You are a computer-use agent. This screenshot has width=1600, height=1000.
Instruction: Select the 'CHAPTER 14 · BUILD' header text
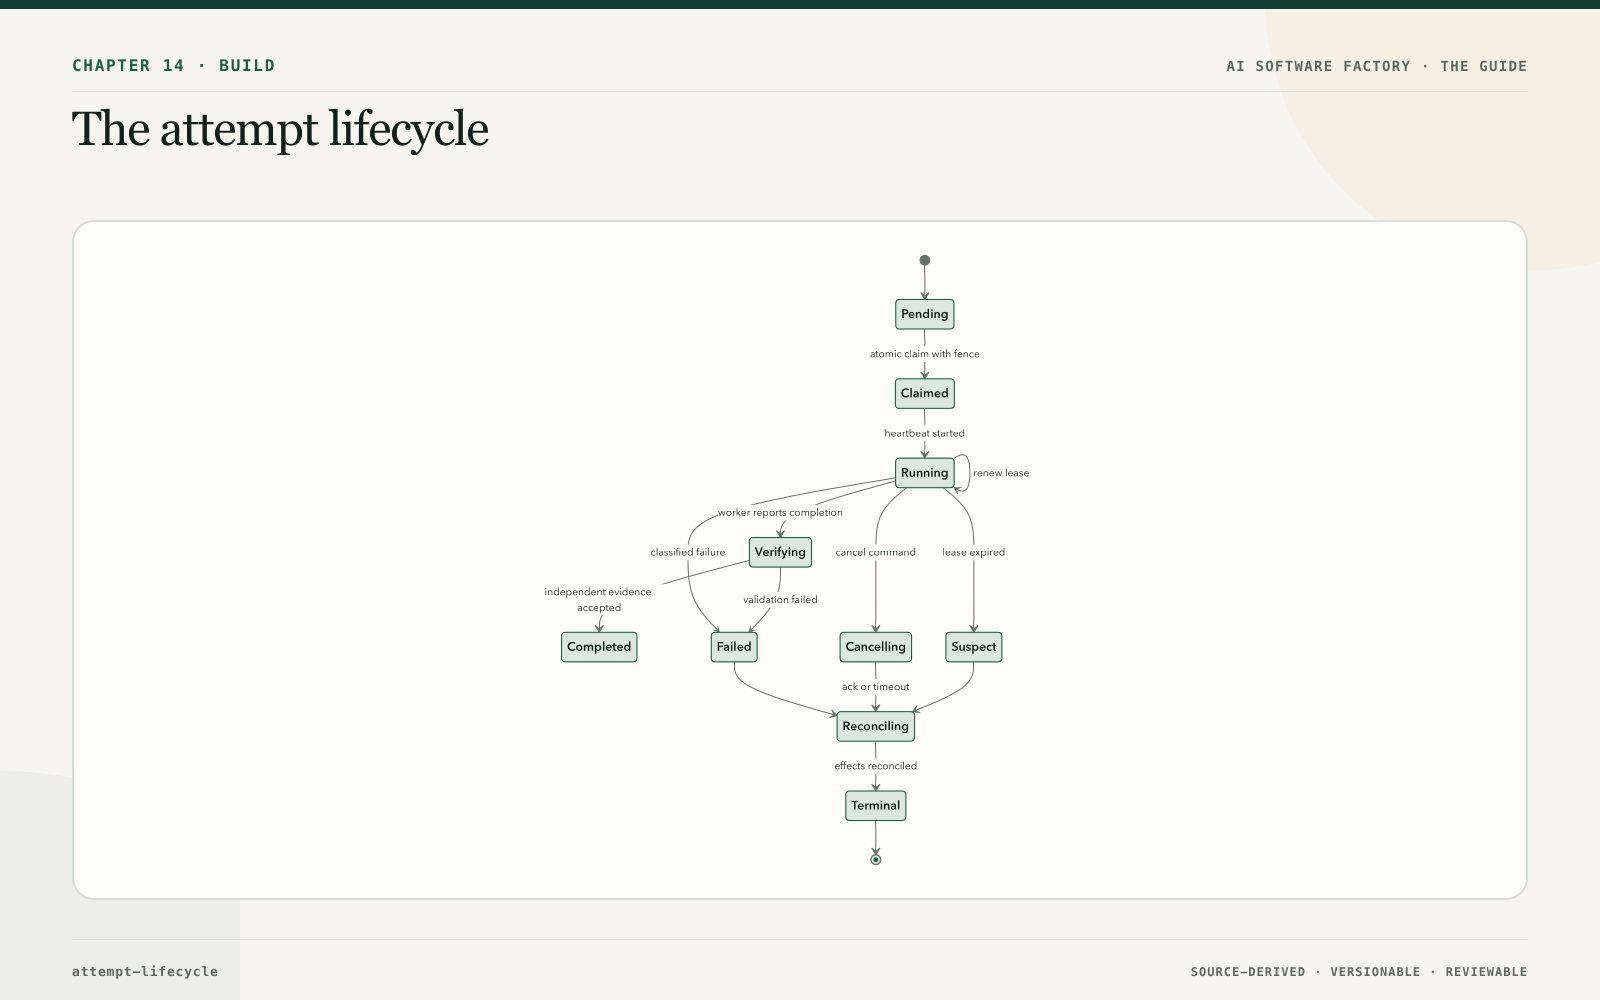pyautogui.click(x=173, y=66)
